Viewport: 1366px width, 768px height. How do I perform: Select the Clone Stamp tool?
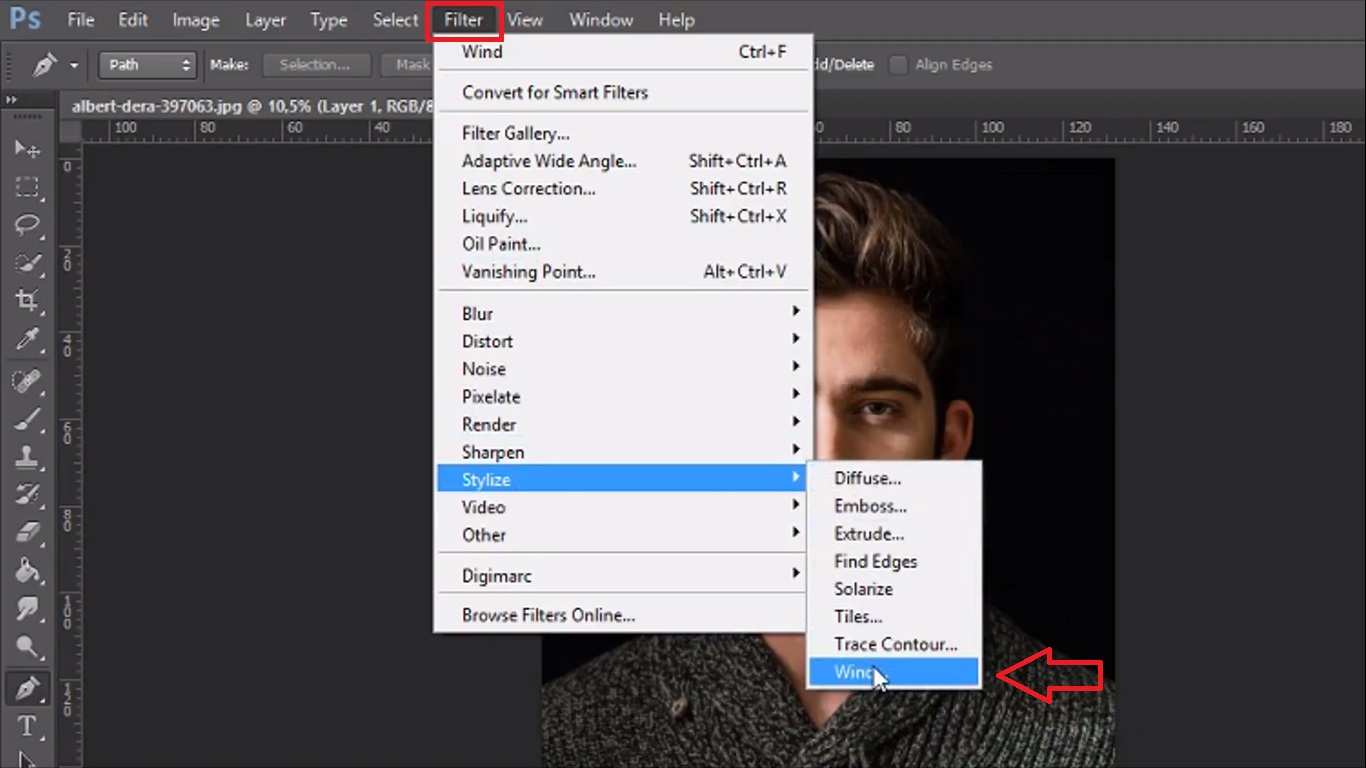tap(27, 457)
